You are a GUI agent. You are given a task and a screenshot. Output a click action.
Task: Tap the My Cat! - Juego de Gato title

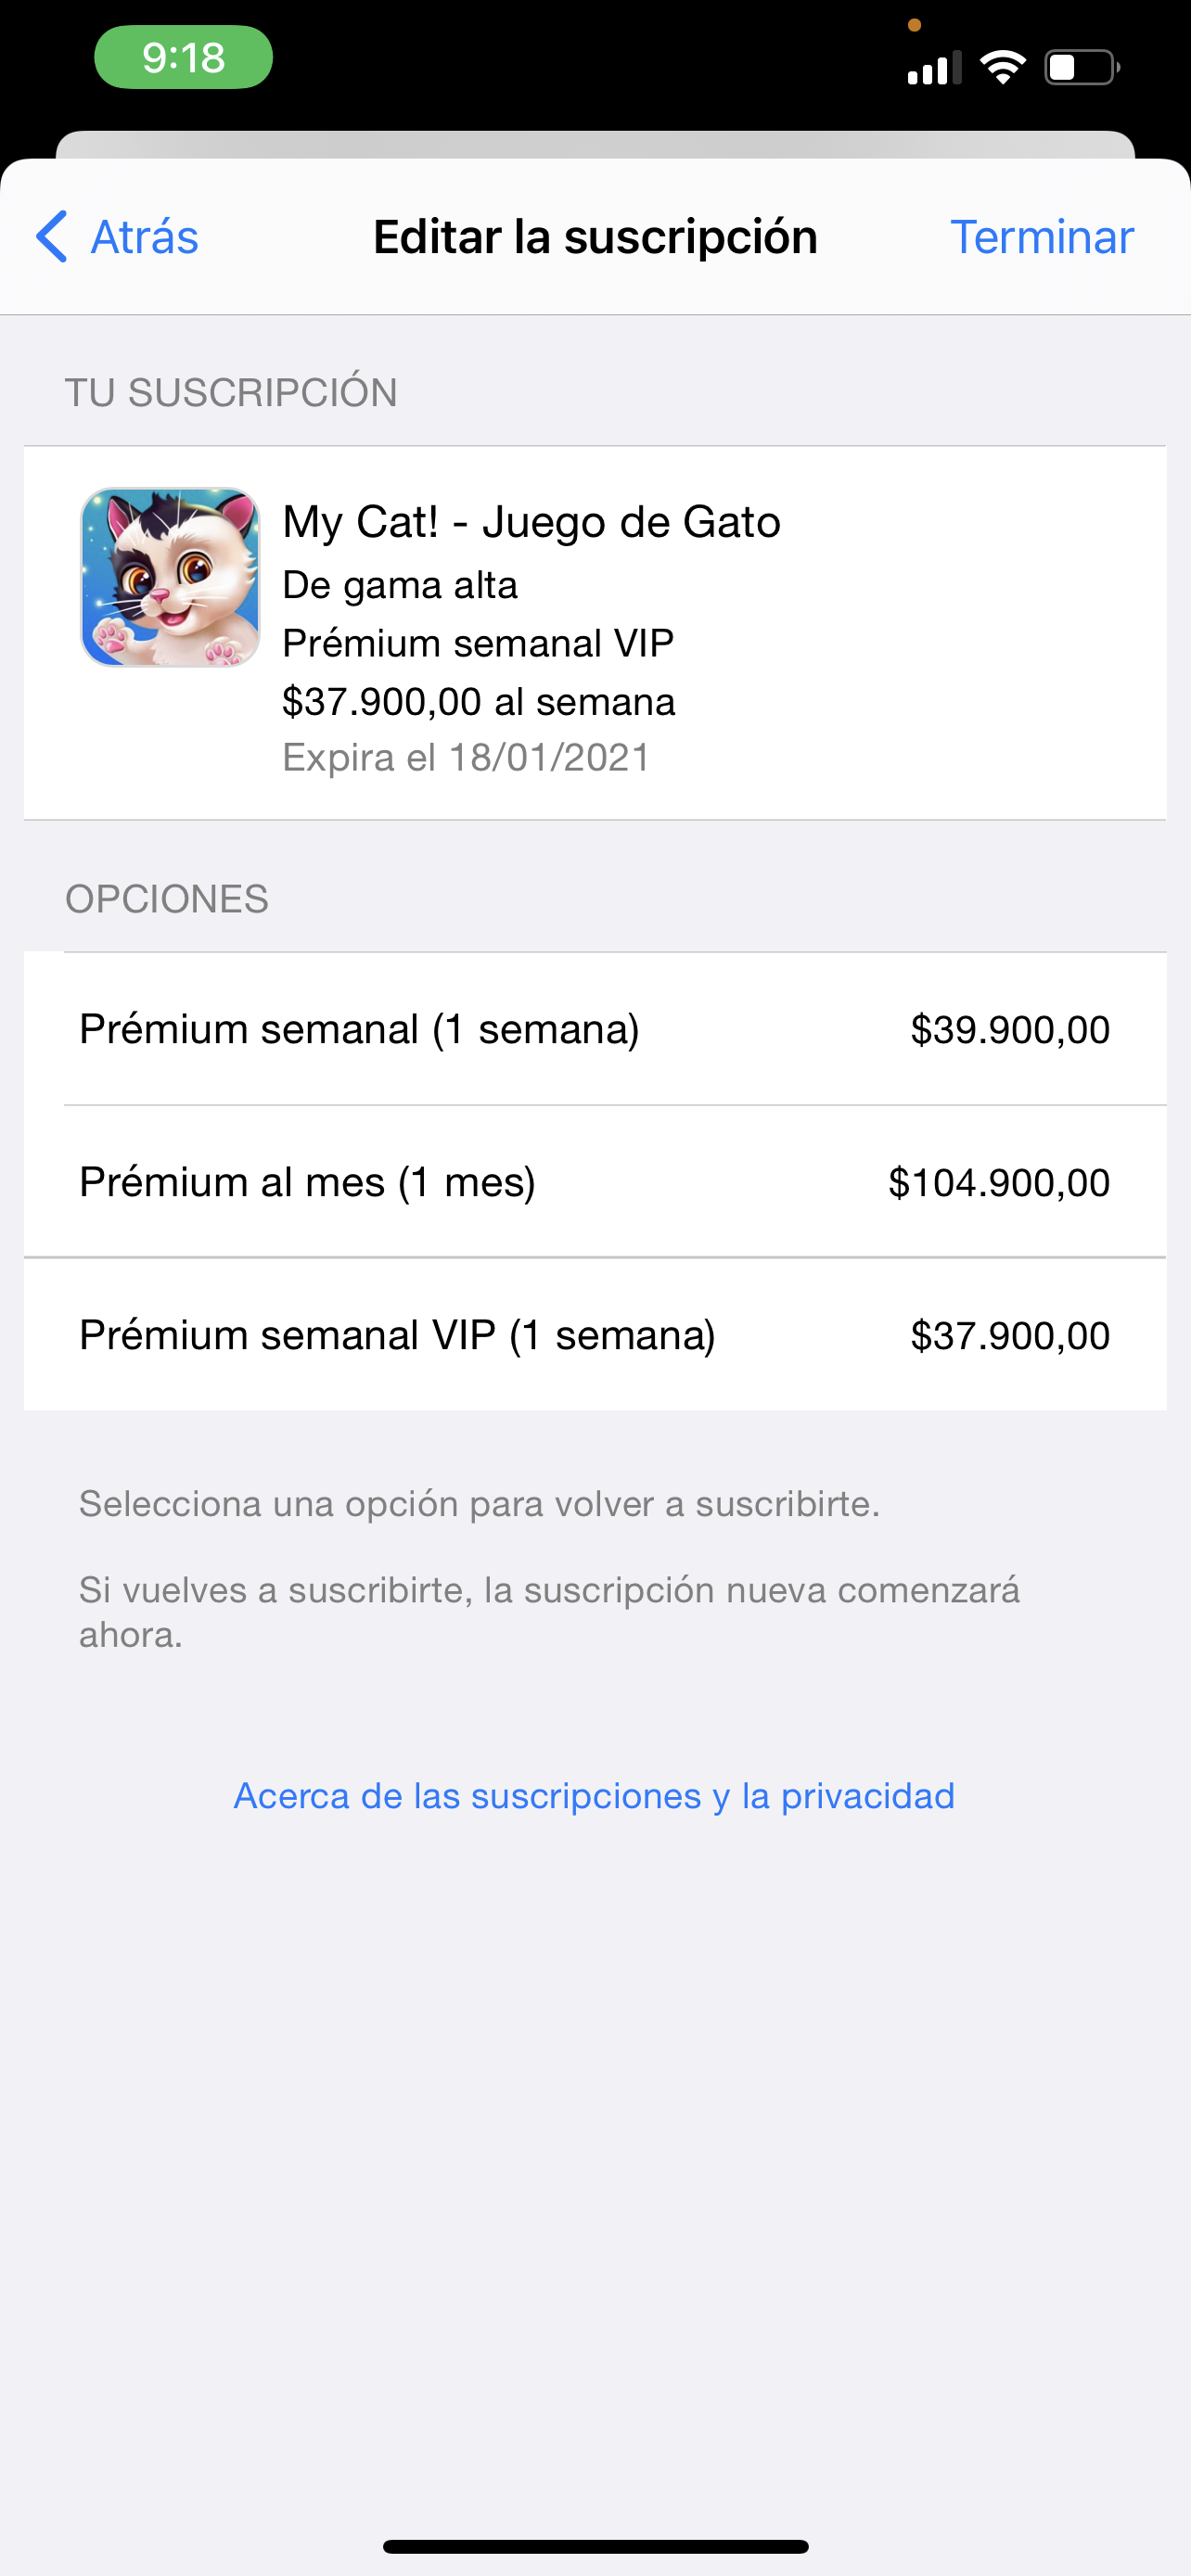tap(532, 522)
